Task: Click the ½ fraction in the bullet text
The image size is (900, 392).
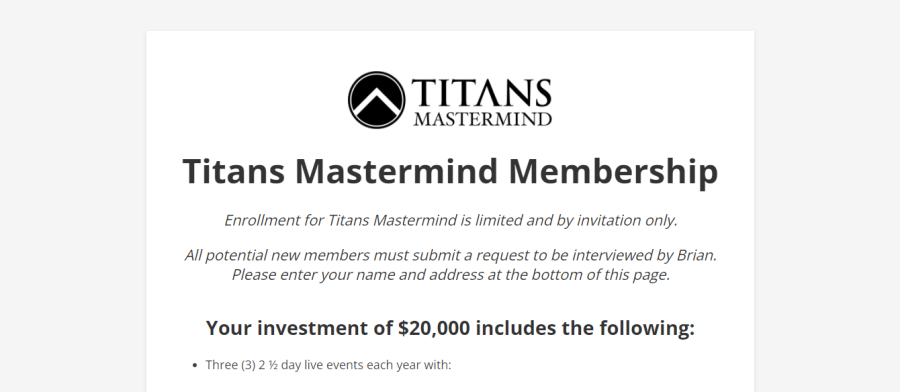Action: [x=273, y=365]
